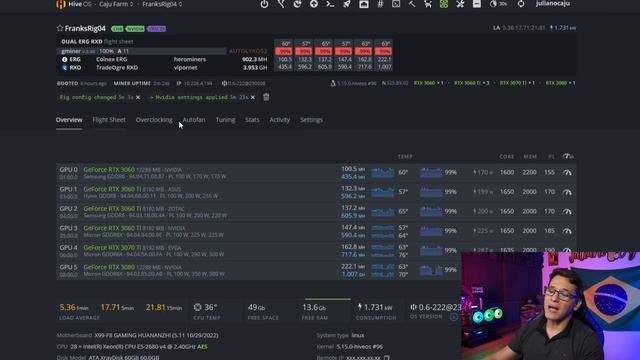The height and width of the screenshot is (360, 640).
Task: Click the DUAL ERG RXD flight sheet name
Action: [x=82, y=41]
